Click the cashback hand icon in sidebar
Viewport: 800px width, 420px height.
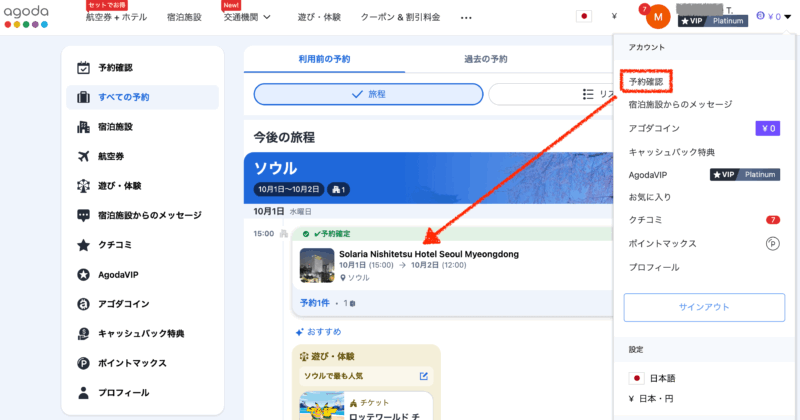pos(83,334)
